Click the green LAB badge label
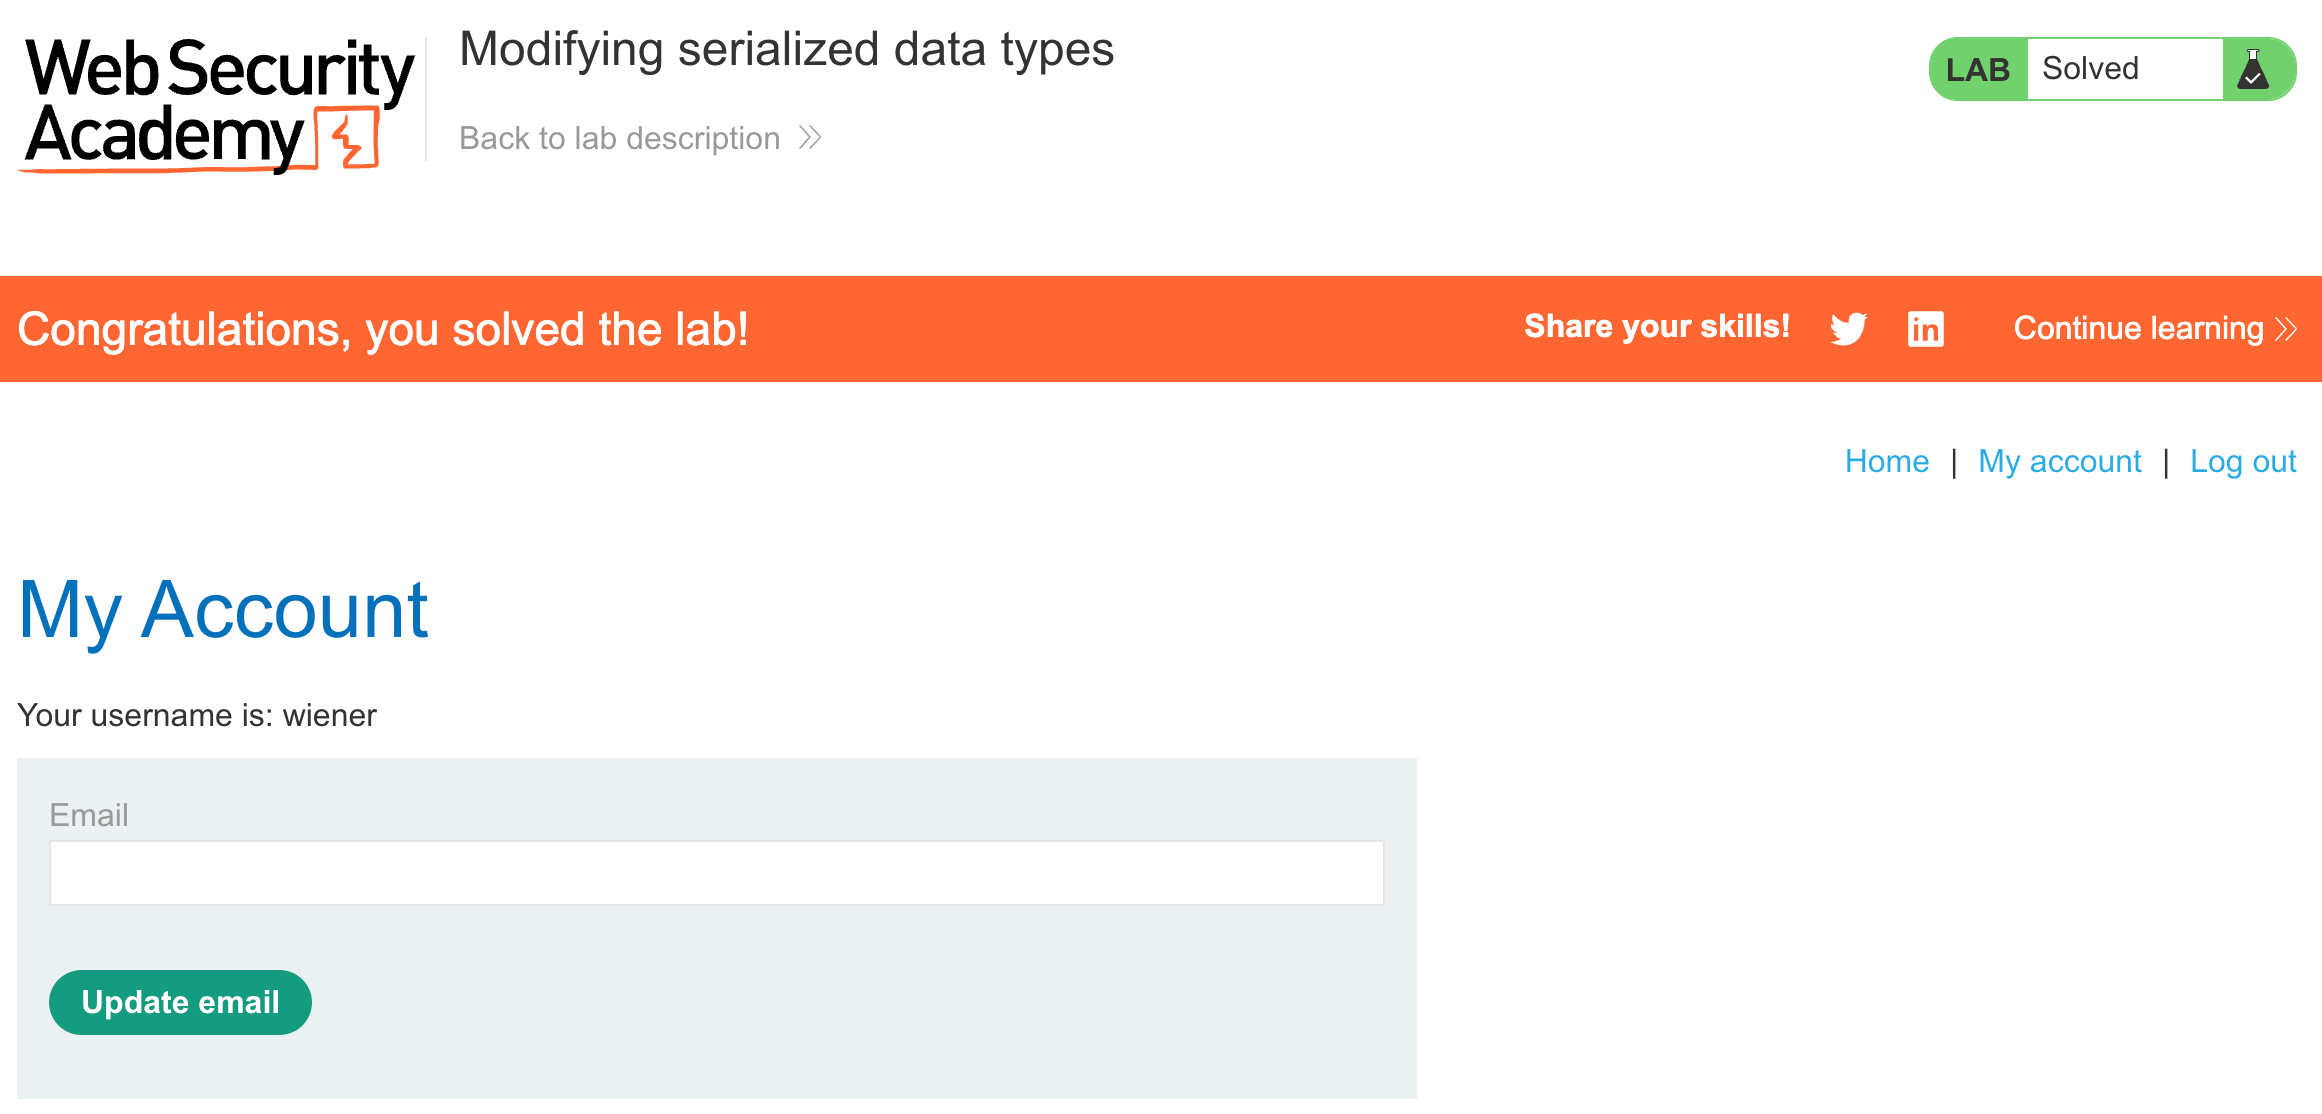Image resolution: width=2322 pixels, height=1114 pixels. (x=1977, y=70)
